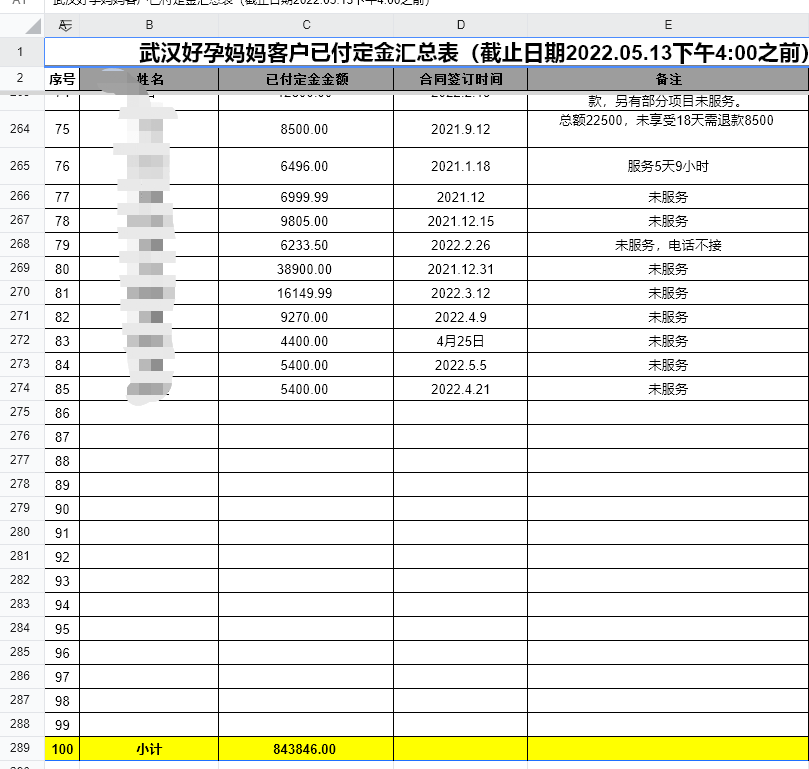Click the 未服务 note in the 16149.99 row
Viewport: 809px width, 769px height.
click(668, 293)
